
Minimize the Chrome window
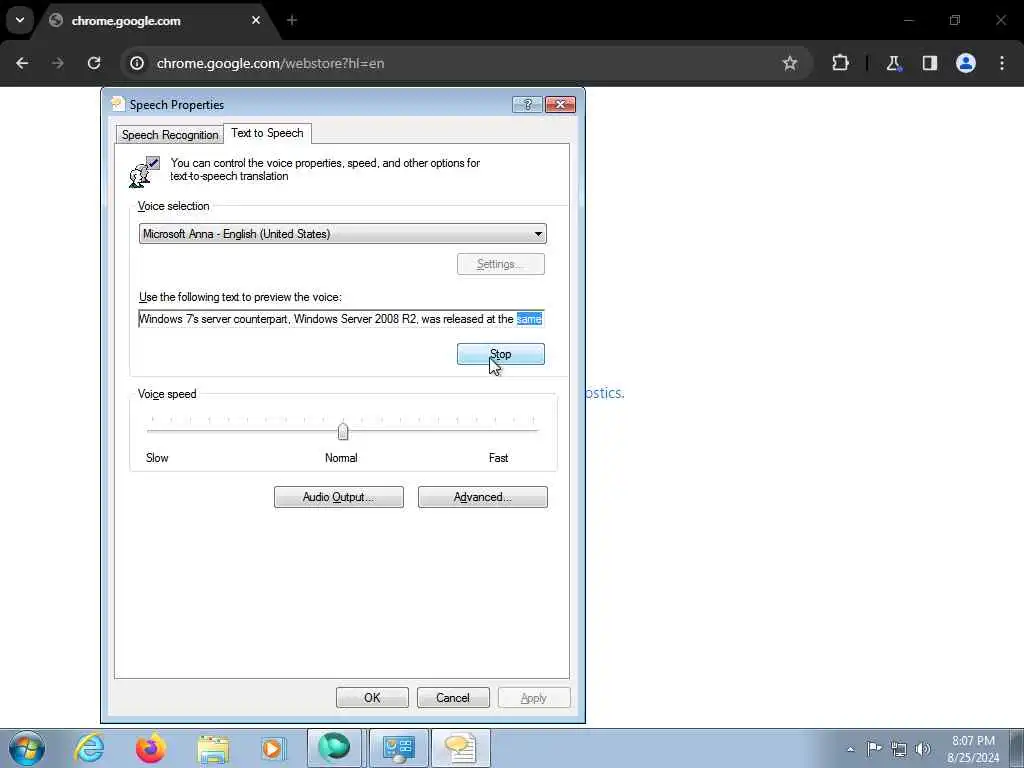click(908, 20)
